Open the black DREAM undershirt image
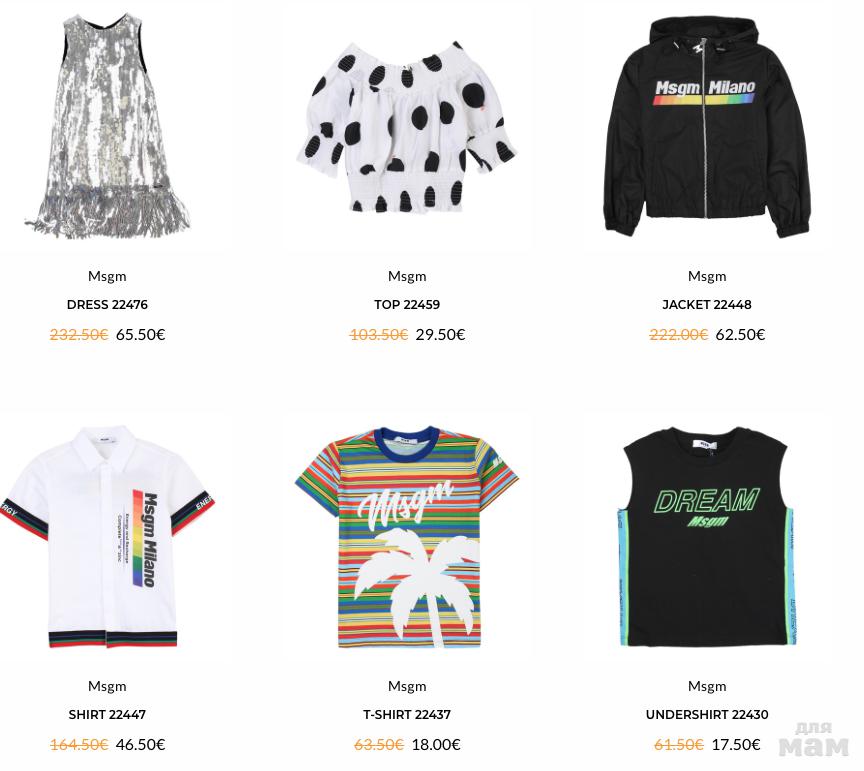This screenshot has width=864, height=771. [707, 536]
